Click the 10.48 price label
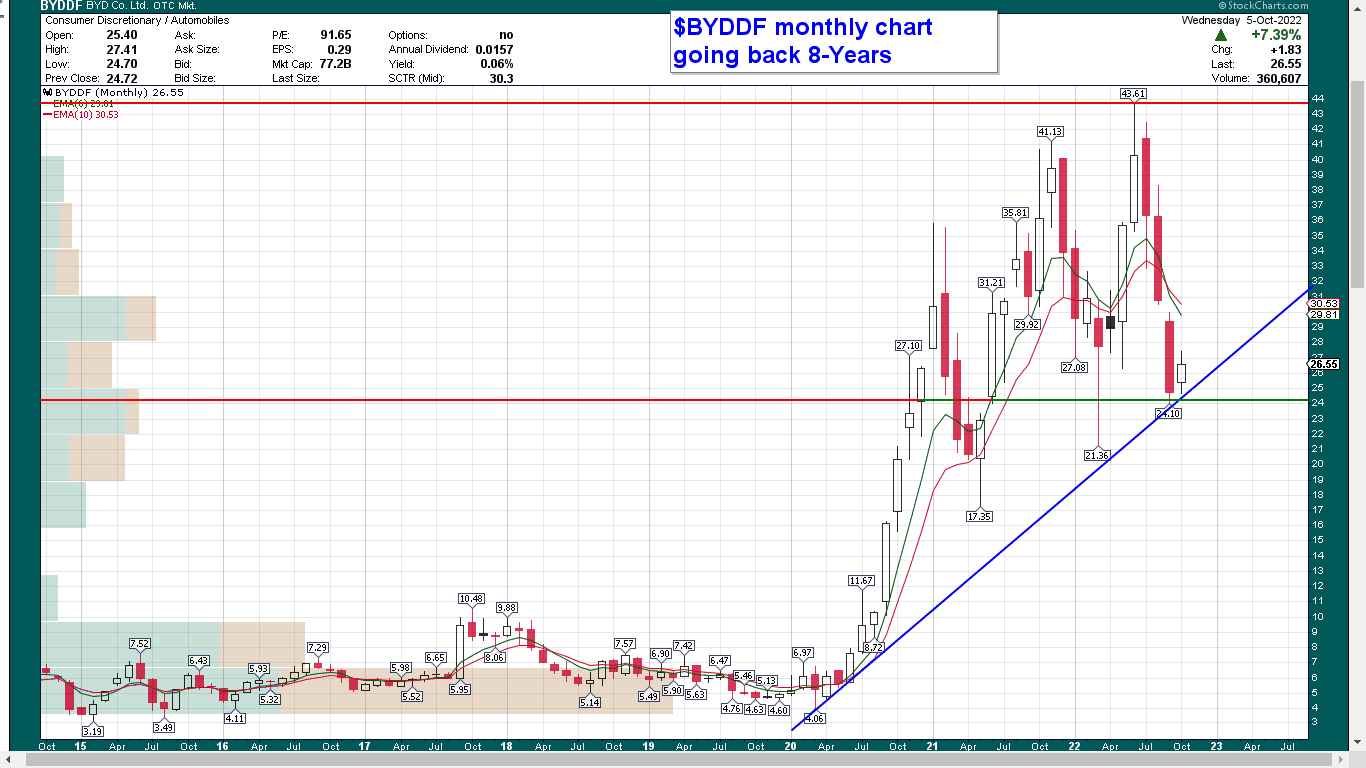The image size is (1366, 768). (471, 598)
